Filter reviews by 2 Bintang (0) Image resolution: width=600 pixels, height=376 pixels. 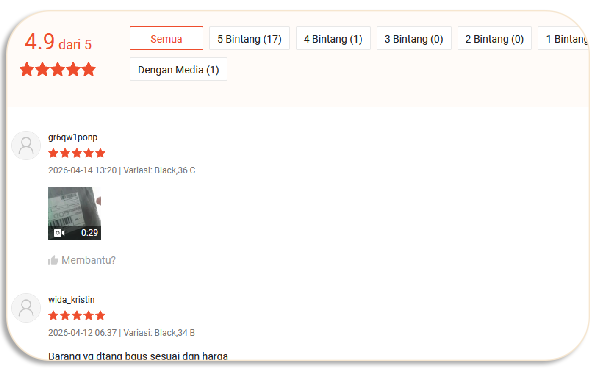pyautogui.click(x=494, y=38)
